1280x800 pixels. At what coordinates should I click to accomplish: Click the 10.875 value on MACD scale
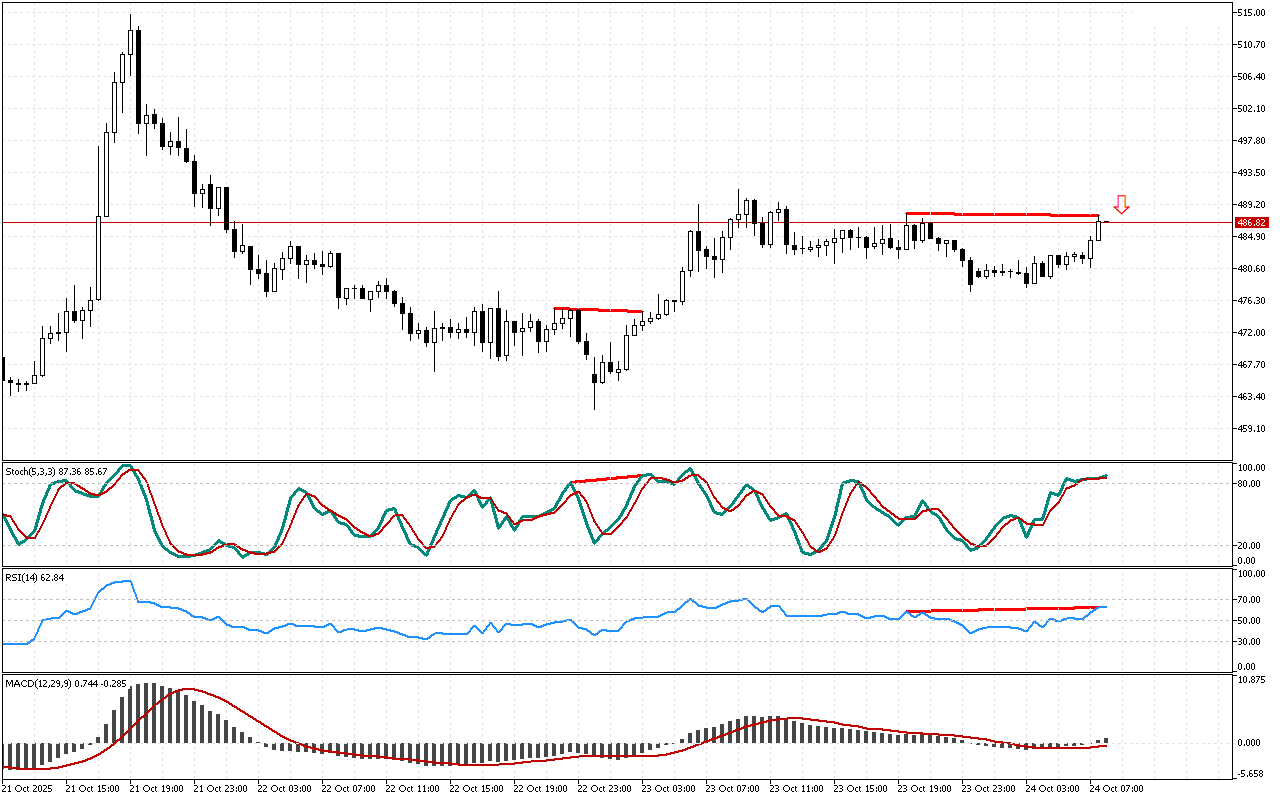pyautogui.click(x=1250, y=681)
